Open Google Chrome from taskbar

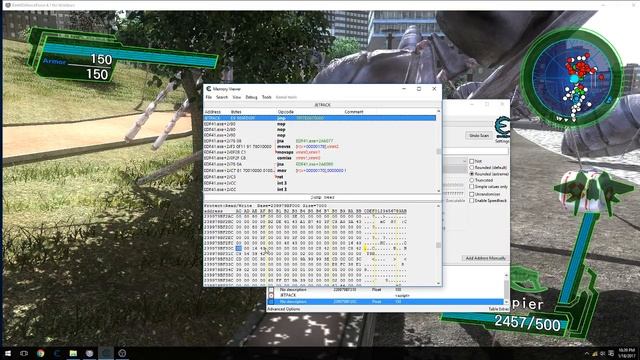(x=40, y=353)
